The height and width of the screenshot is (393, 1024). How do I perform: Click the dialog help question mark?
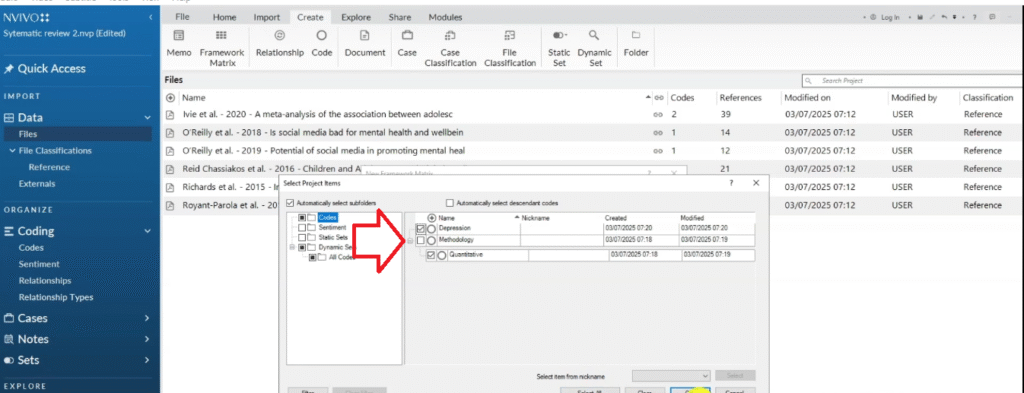click(x=731, y=183)
